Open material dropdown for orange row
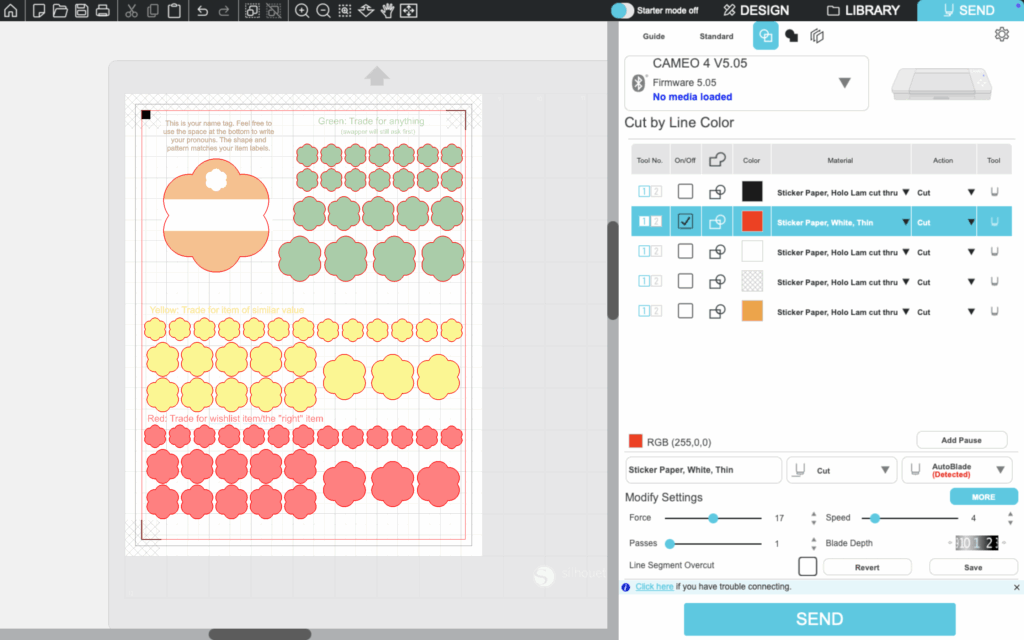 click(906, 312)
